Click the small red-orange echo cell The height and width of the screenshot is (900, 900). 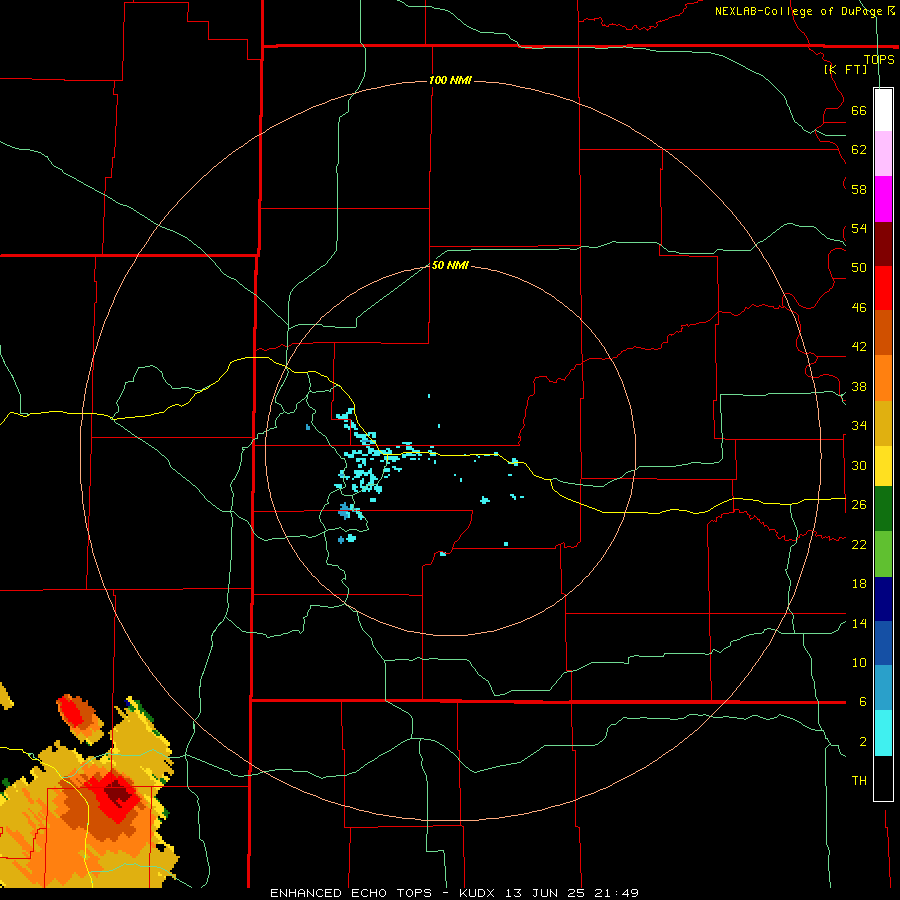79,718
